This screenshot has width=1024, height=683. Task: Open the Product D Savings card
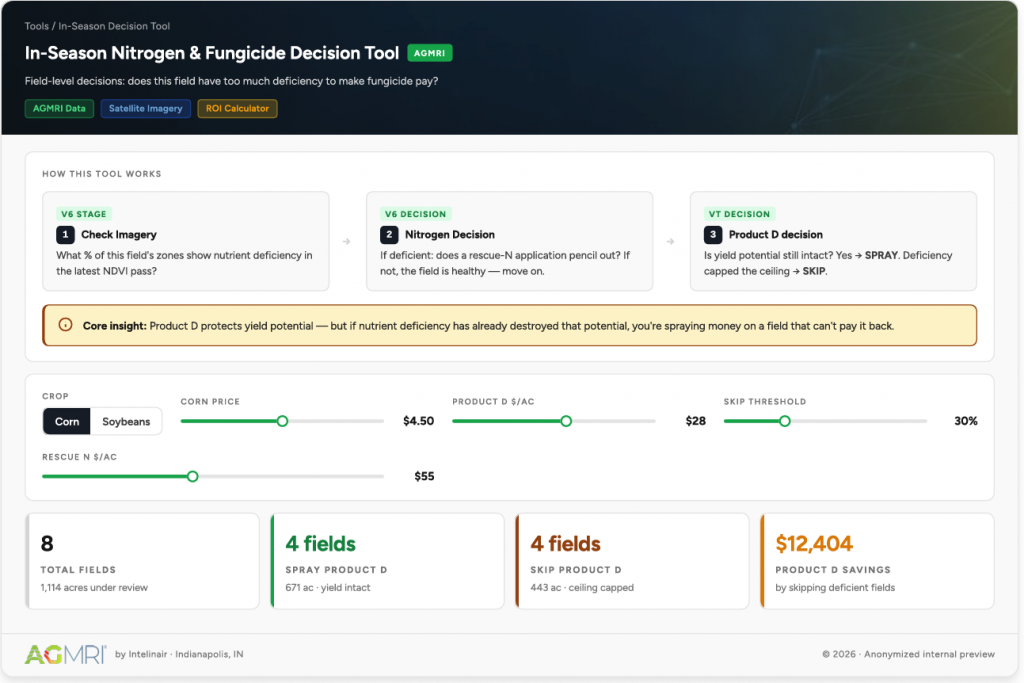click(876, 561)
